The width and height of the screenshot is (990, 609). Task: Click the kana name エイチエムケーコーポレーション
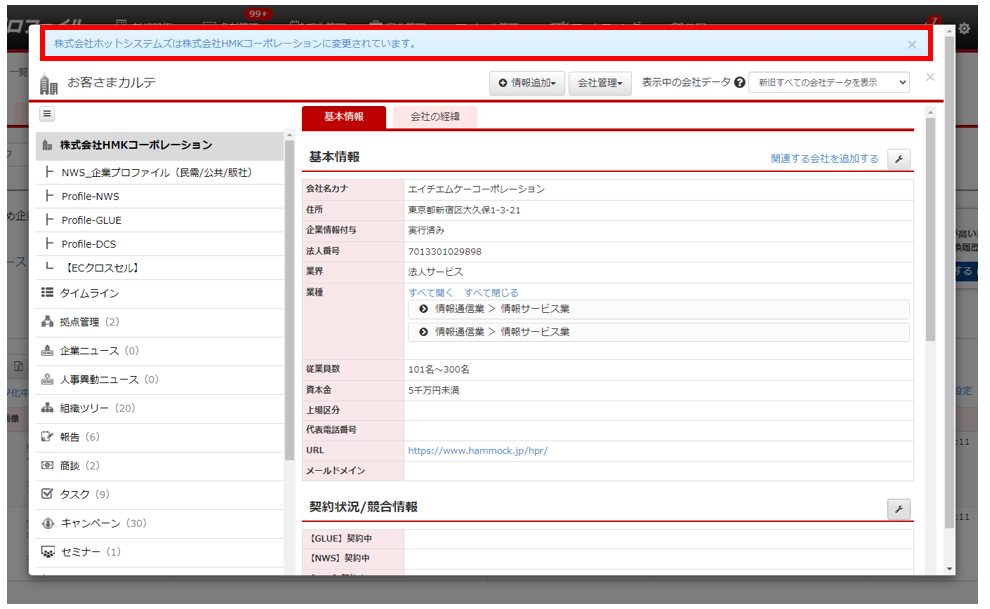[476, 189]
